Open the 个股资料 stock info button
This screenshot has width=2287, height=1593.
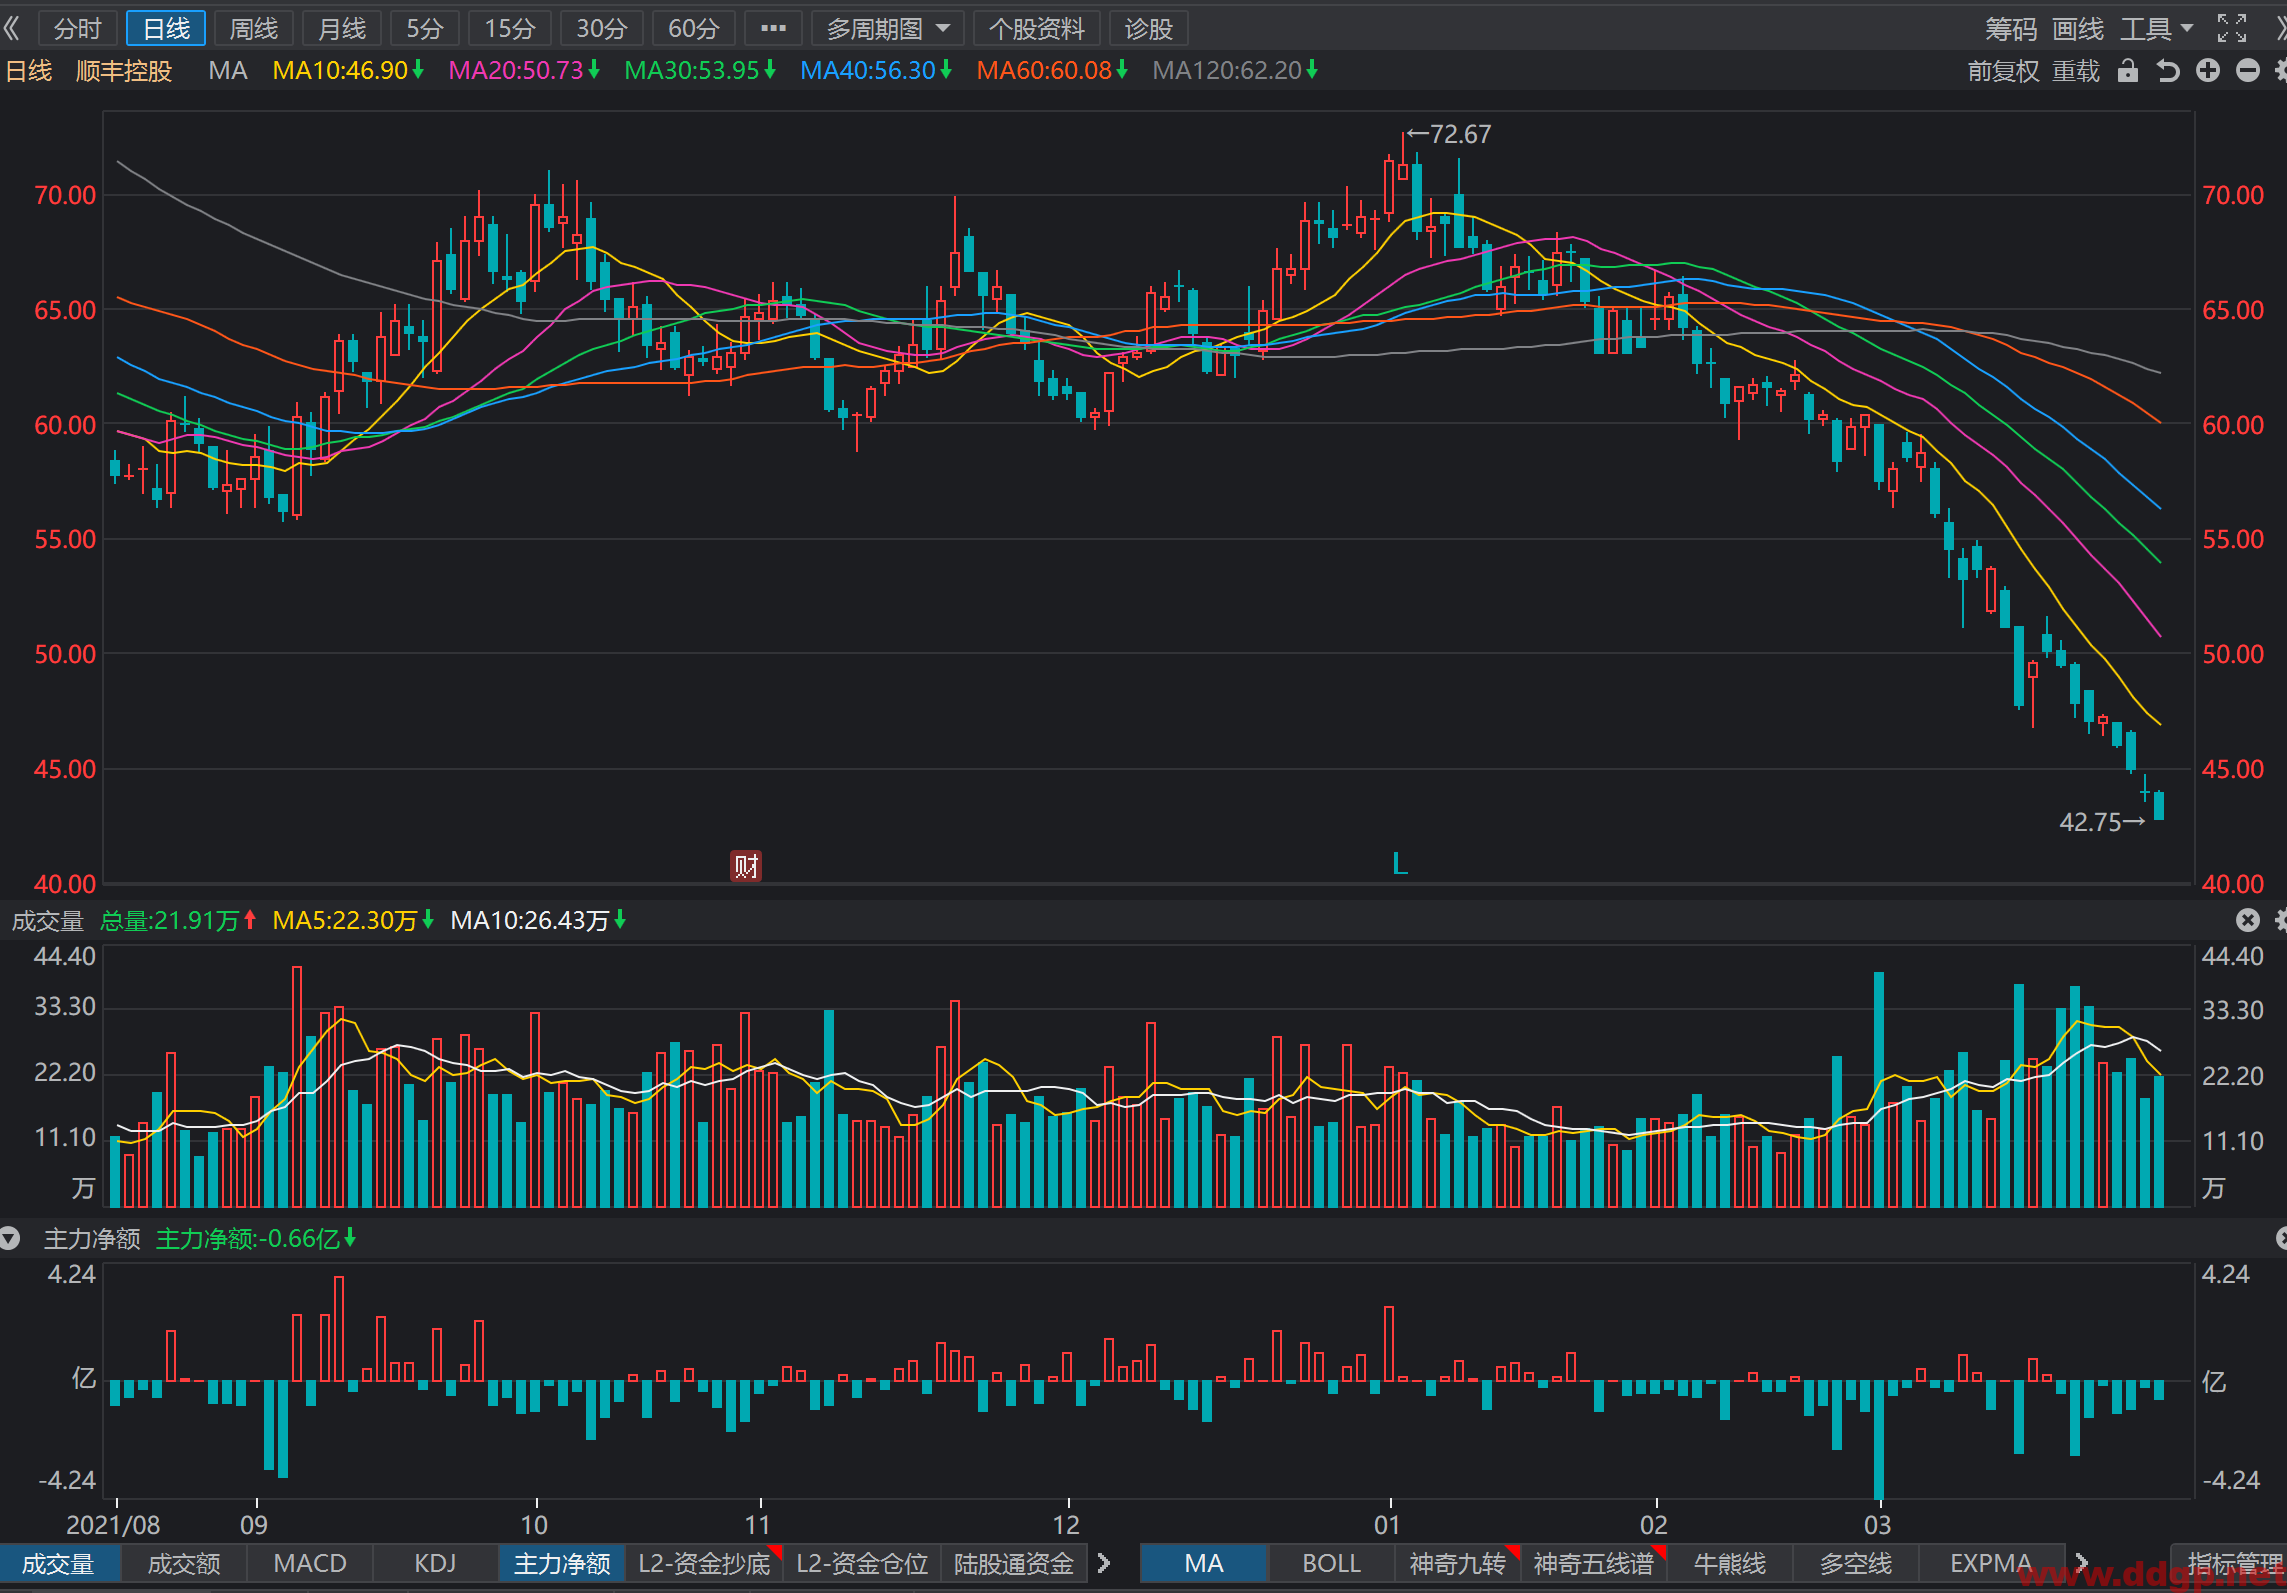1037,28
